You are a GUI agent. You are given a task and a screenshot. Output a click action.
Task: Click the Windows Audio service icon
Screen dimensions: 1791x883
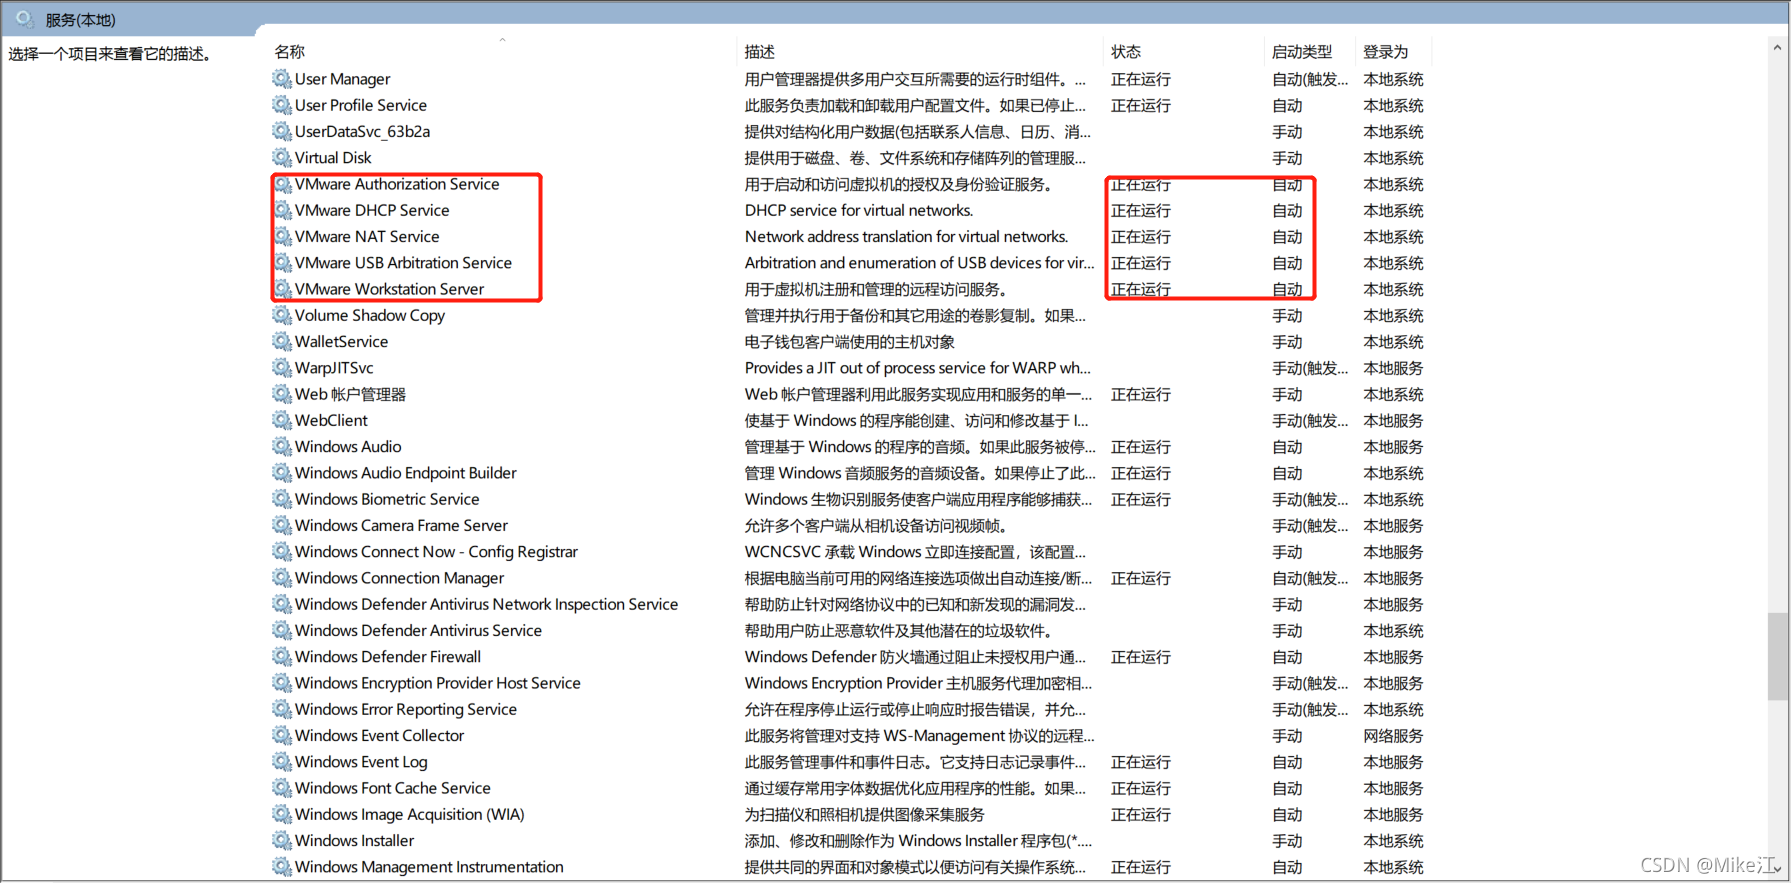(281, 446)
